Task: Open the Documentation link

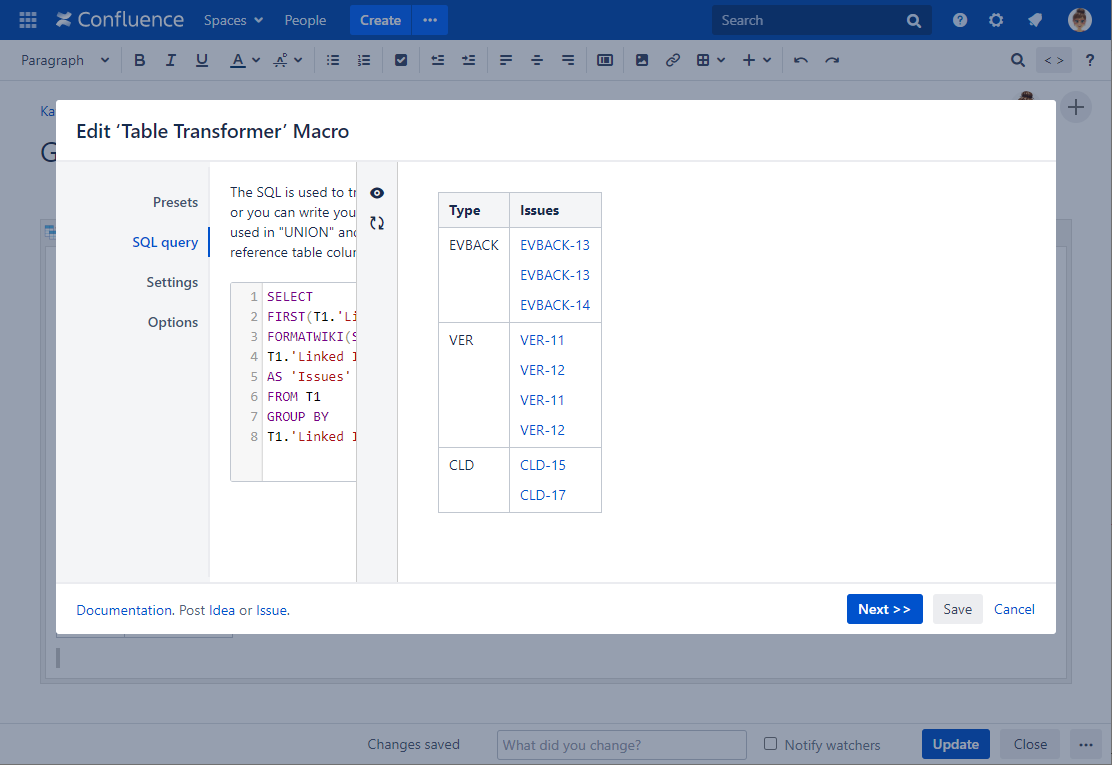Action: 124,610
